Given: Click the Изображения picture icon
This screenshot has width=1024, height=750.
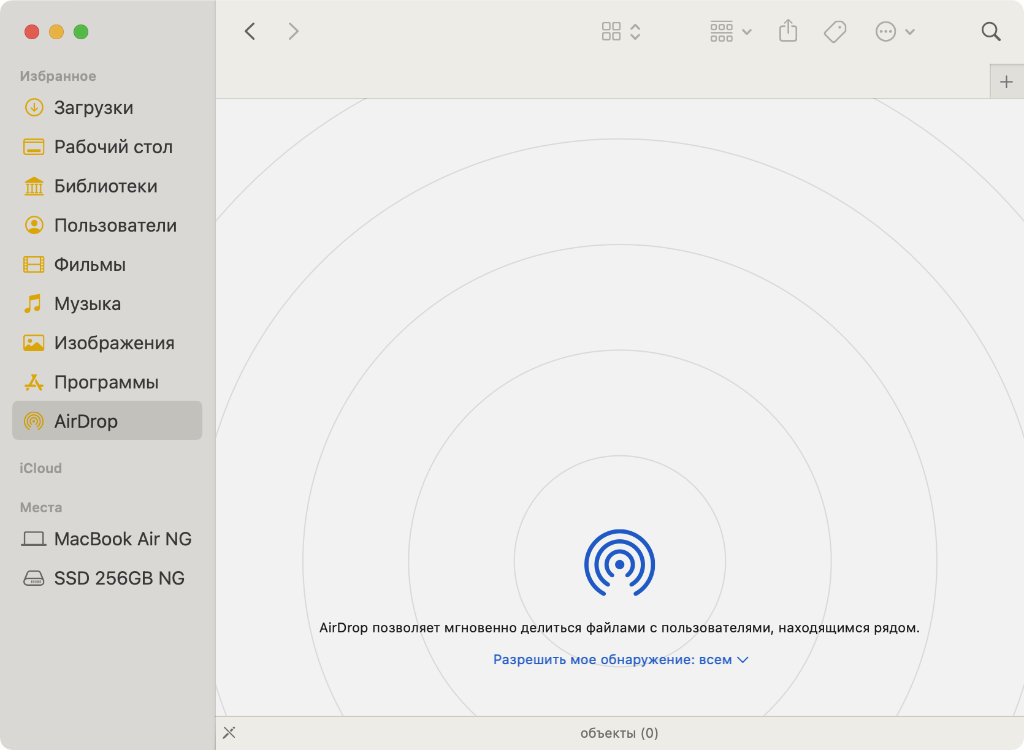Looking at the screenshot, I should tap(34, 342).
